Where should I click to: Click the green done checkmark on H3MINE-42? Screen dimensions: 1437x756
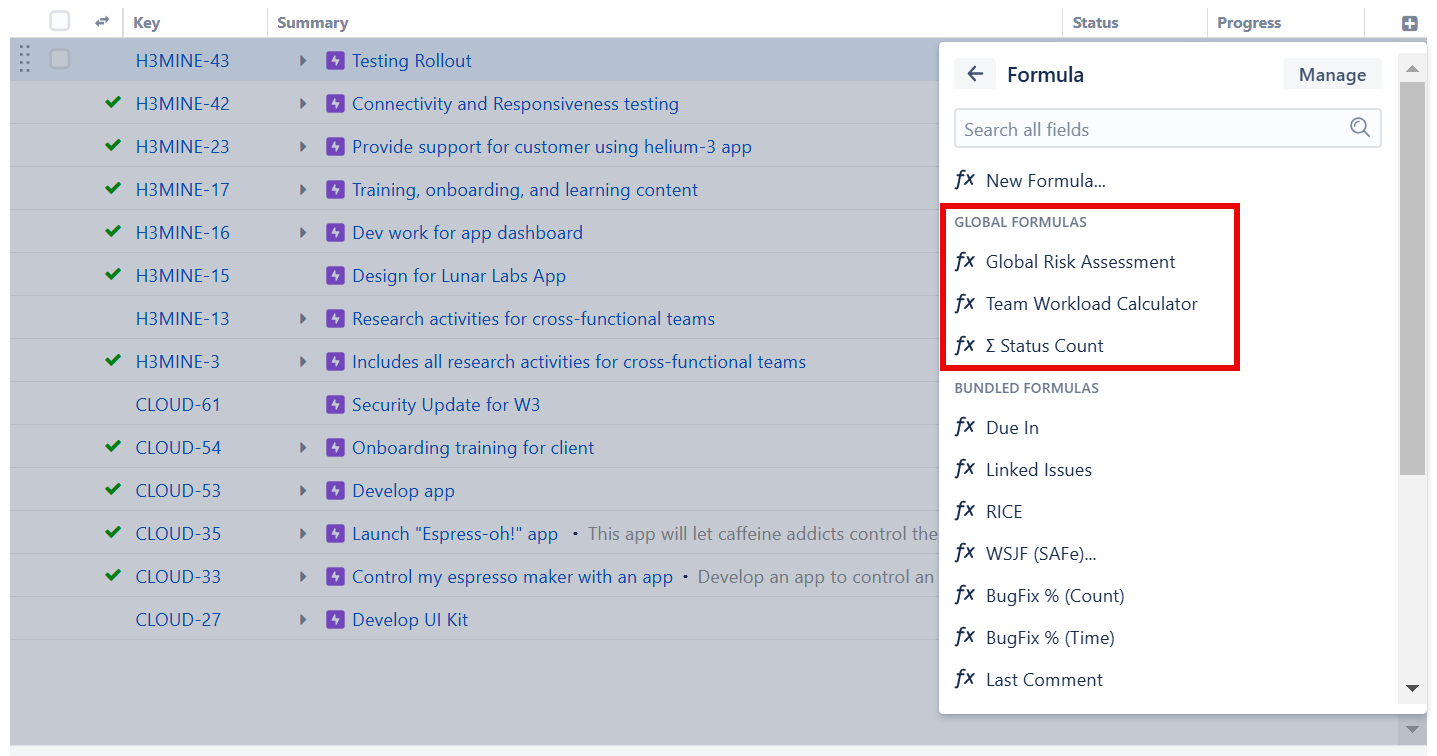pos(111,102)
